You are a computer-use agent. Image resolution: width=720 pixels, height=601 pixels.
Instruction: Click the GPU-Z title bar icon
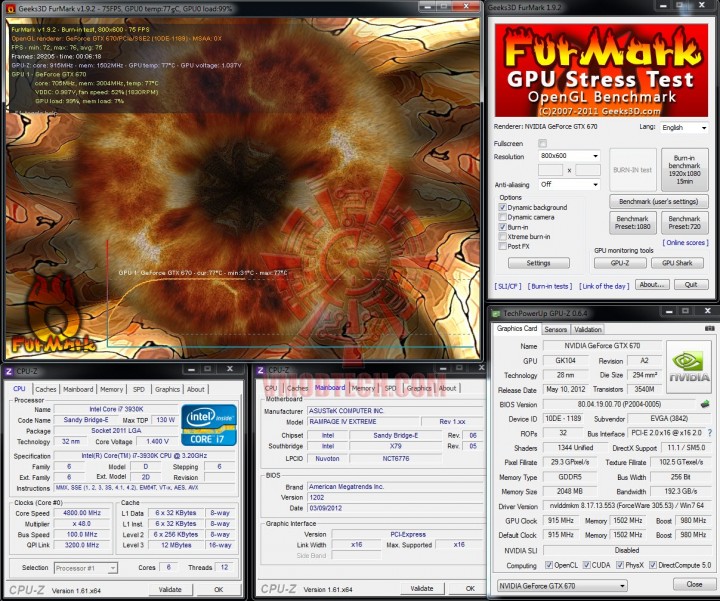pos(496,314)
